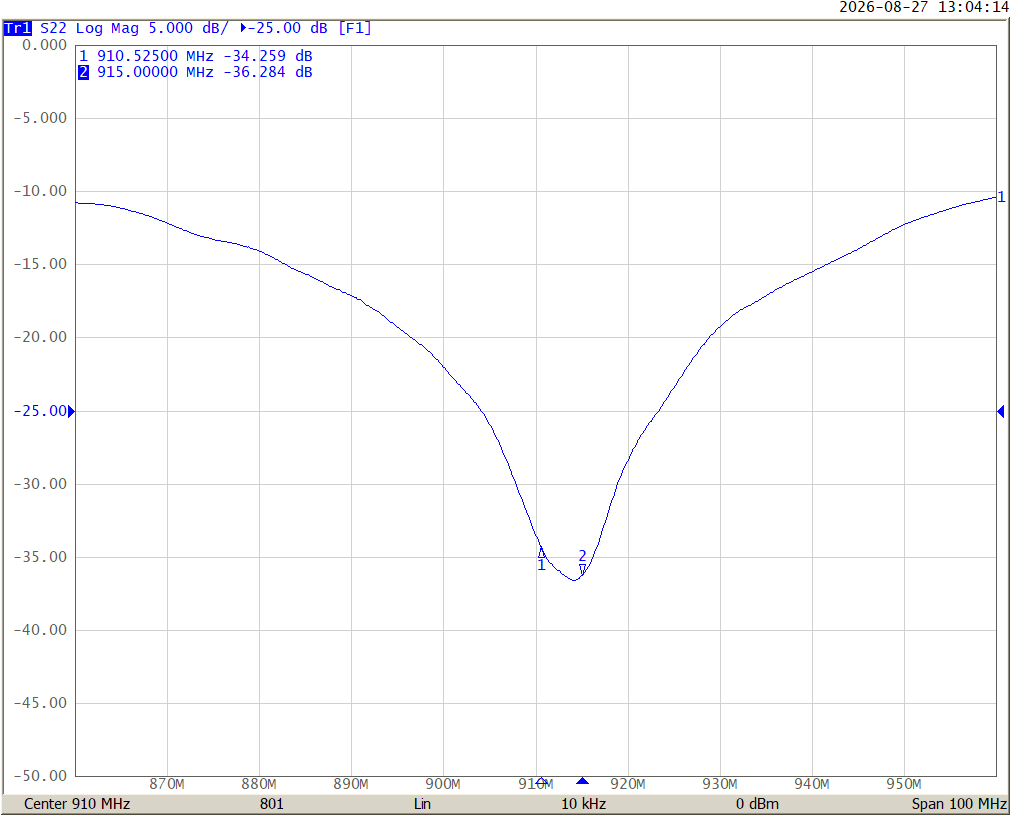Click marker 2 triangle on the trace
This screenshot has height=815, width=1010.
(582, 570)
